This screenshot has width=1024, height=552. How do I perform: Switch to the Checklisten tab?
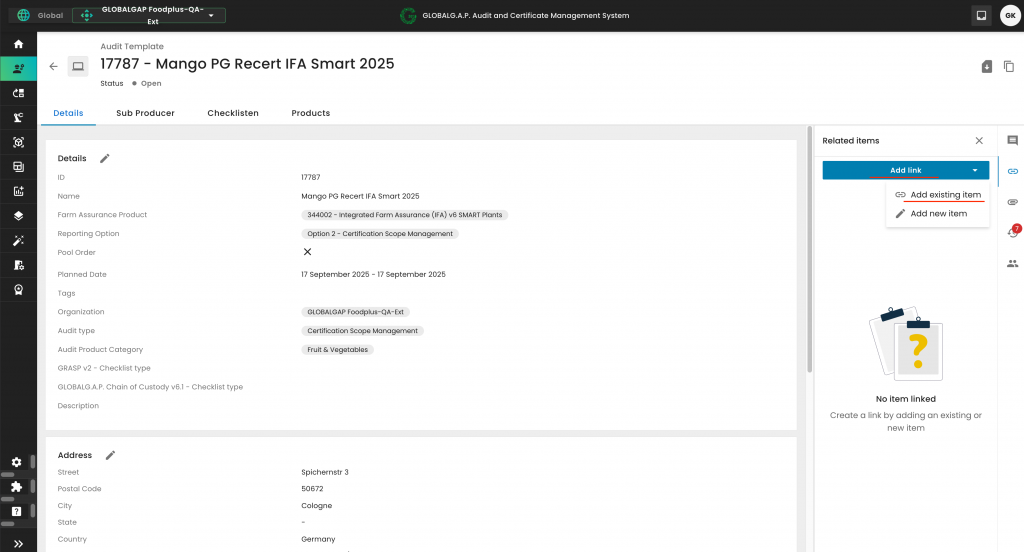point(233,113)
